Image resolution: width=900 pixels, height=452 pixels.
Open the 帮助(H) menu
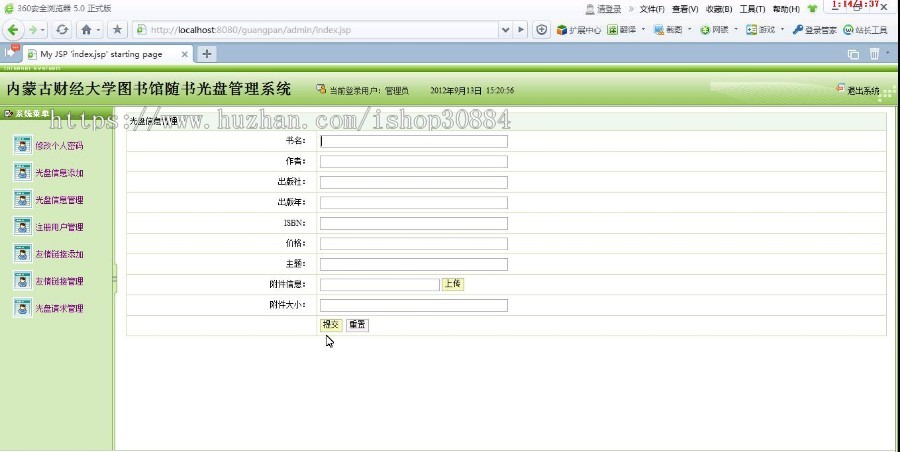[786, 9]
